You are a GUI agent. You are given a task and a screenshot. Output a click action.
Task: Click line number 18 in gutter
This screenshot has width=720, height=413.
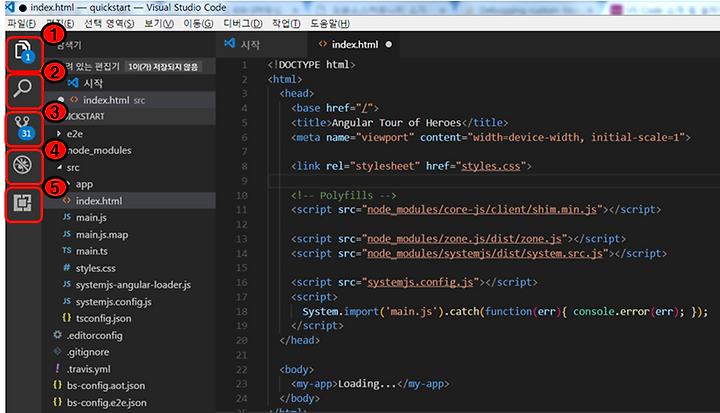coord(242,311)
